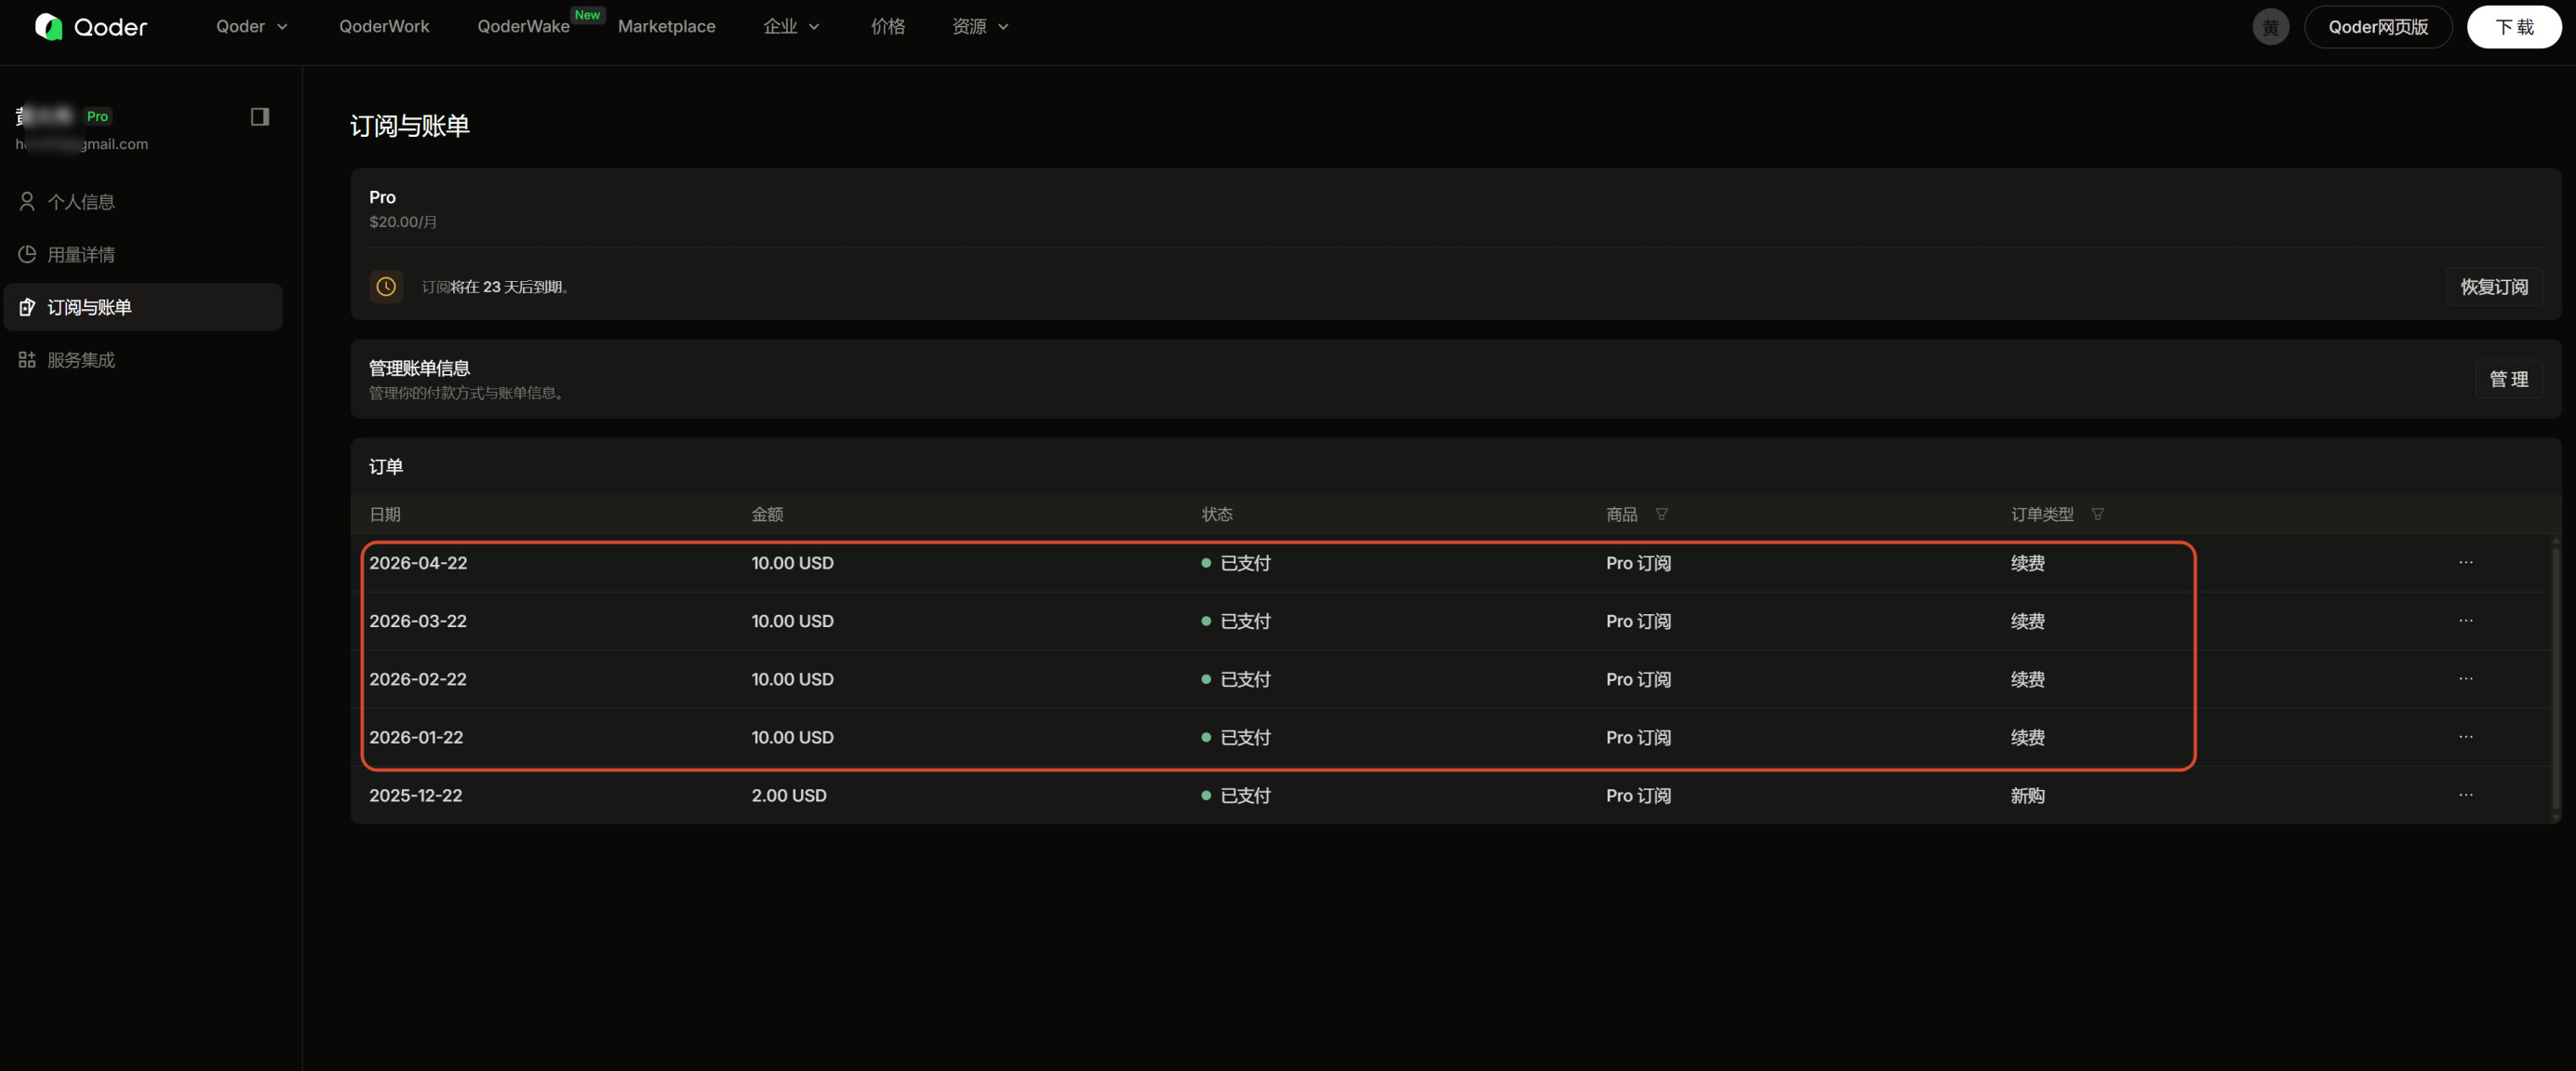Click the 2026-01-22 date cell
This screenshot has height=1071, width=2576.
click(x=416, y=737)
